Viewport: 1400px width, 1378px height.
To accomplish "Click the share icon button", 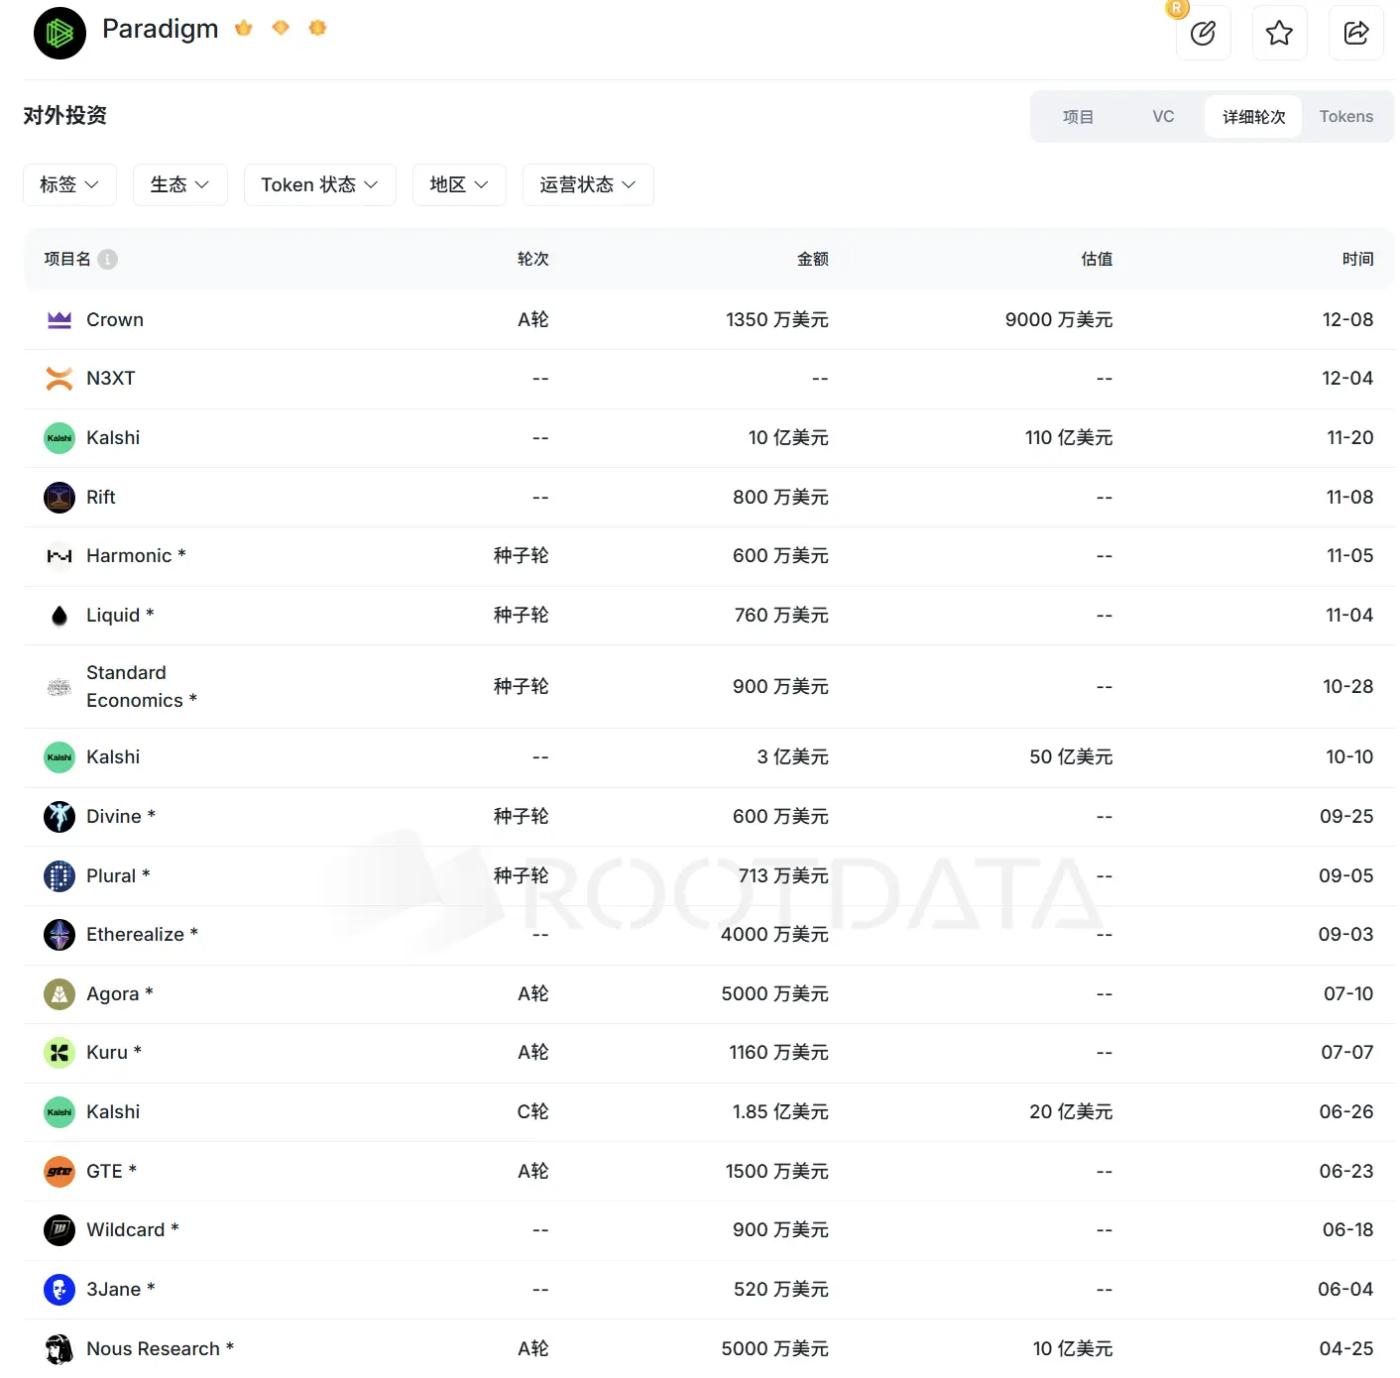I will tap(1355, 33).
